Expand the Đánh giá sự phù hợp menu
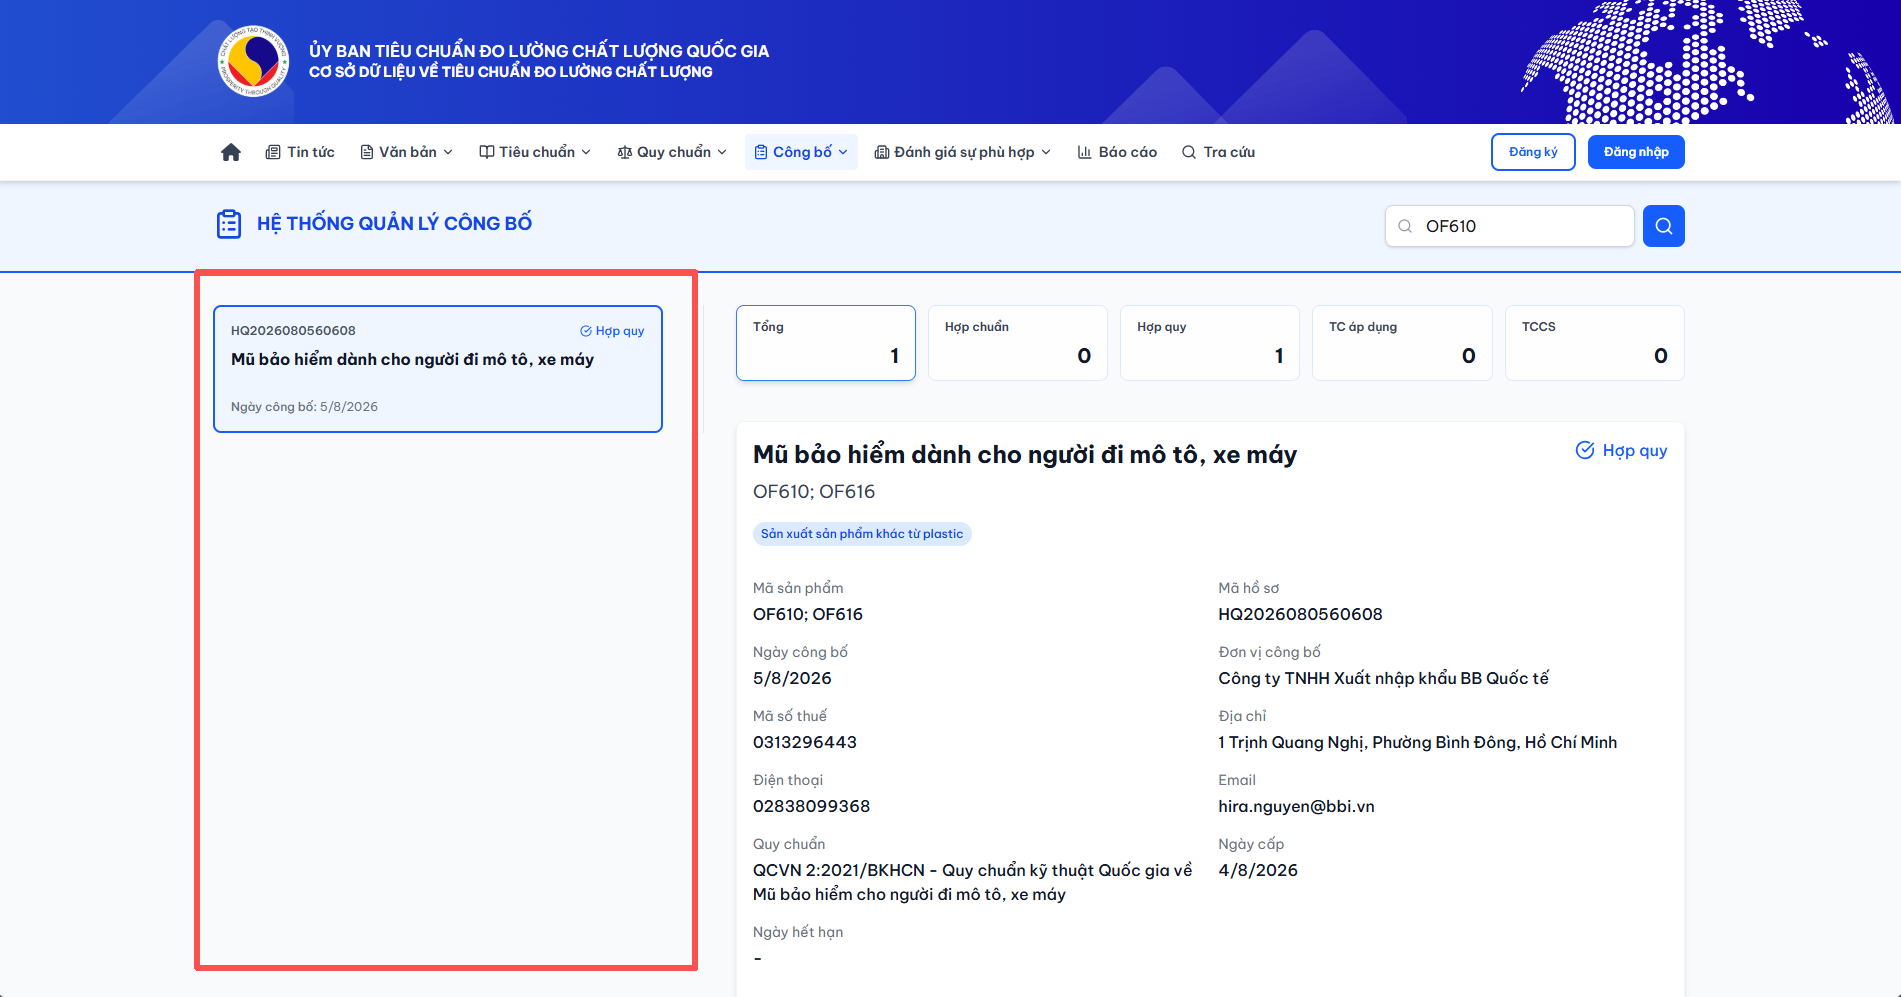The height and width of the screenshot is (997, 1901). pyautogui.click(x=963, y=152)
